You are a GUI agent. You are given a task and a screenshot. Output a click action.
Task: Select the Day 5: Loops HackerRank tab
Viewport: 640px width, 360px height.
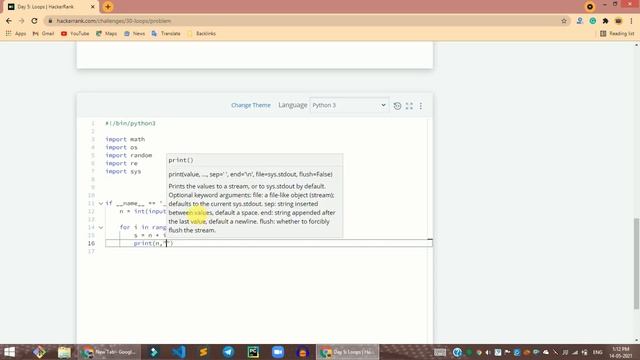pyautogui.click(x=51, y=7)
